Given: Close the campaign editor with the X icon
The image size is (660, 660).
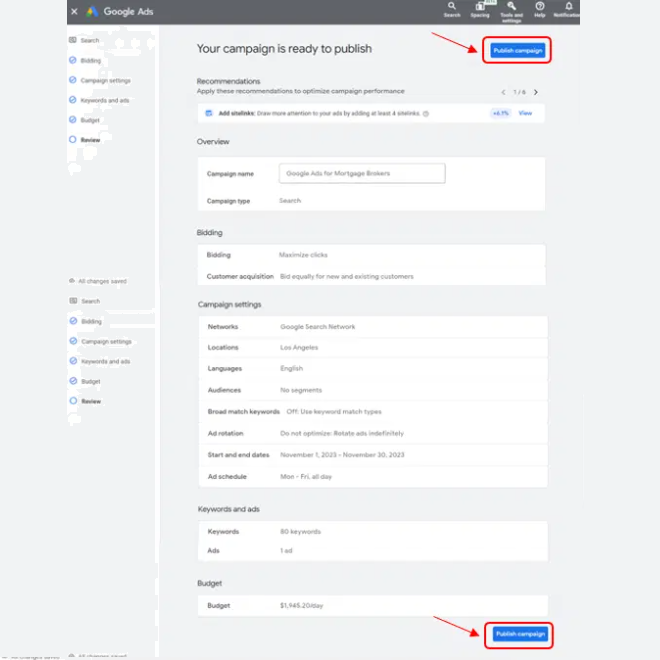Looking at the screenshot, I should [x=74, y=11].
